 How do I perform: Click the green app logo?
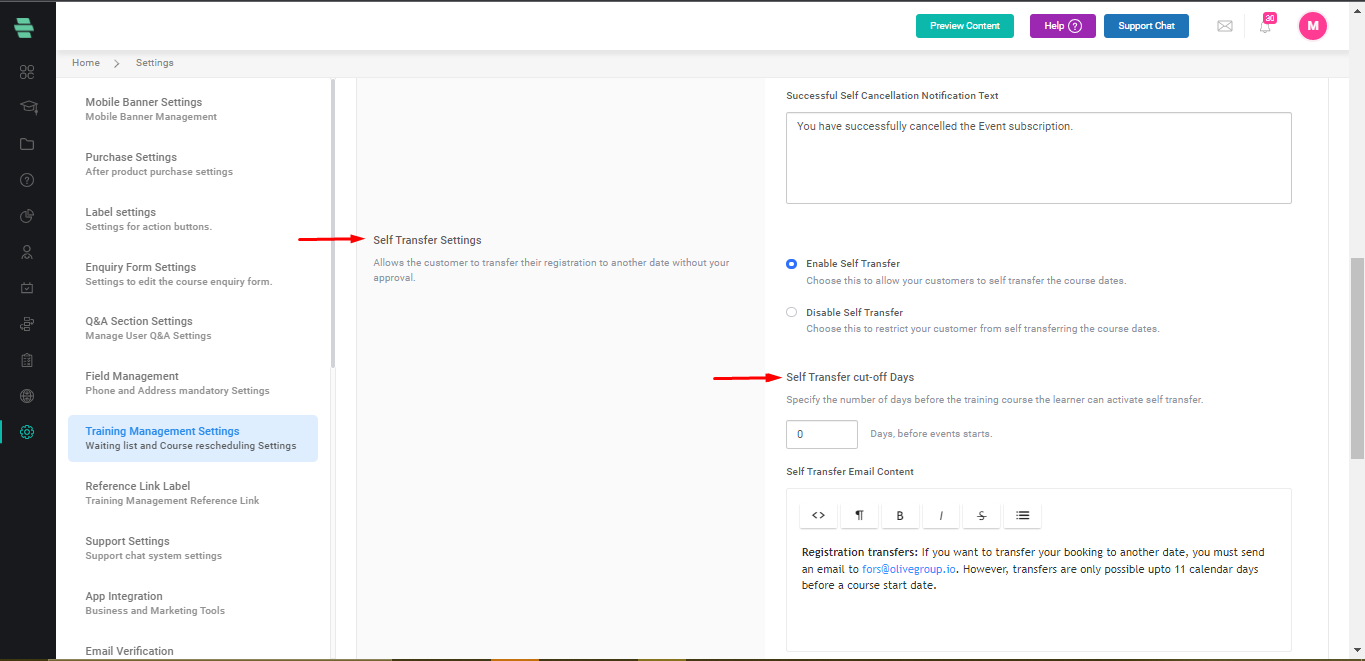tap(24, 26)
